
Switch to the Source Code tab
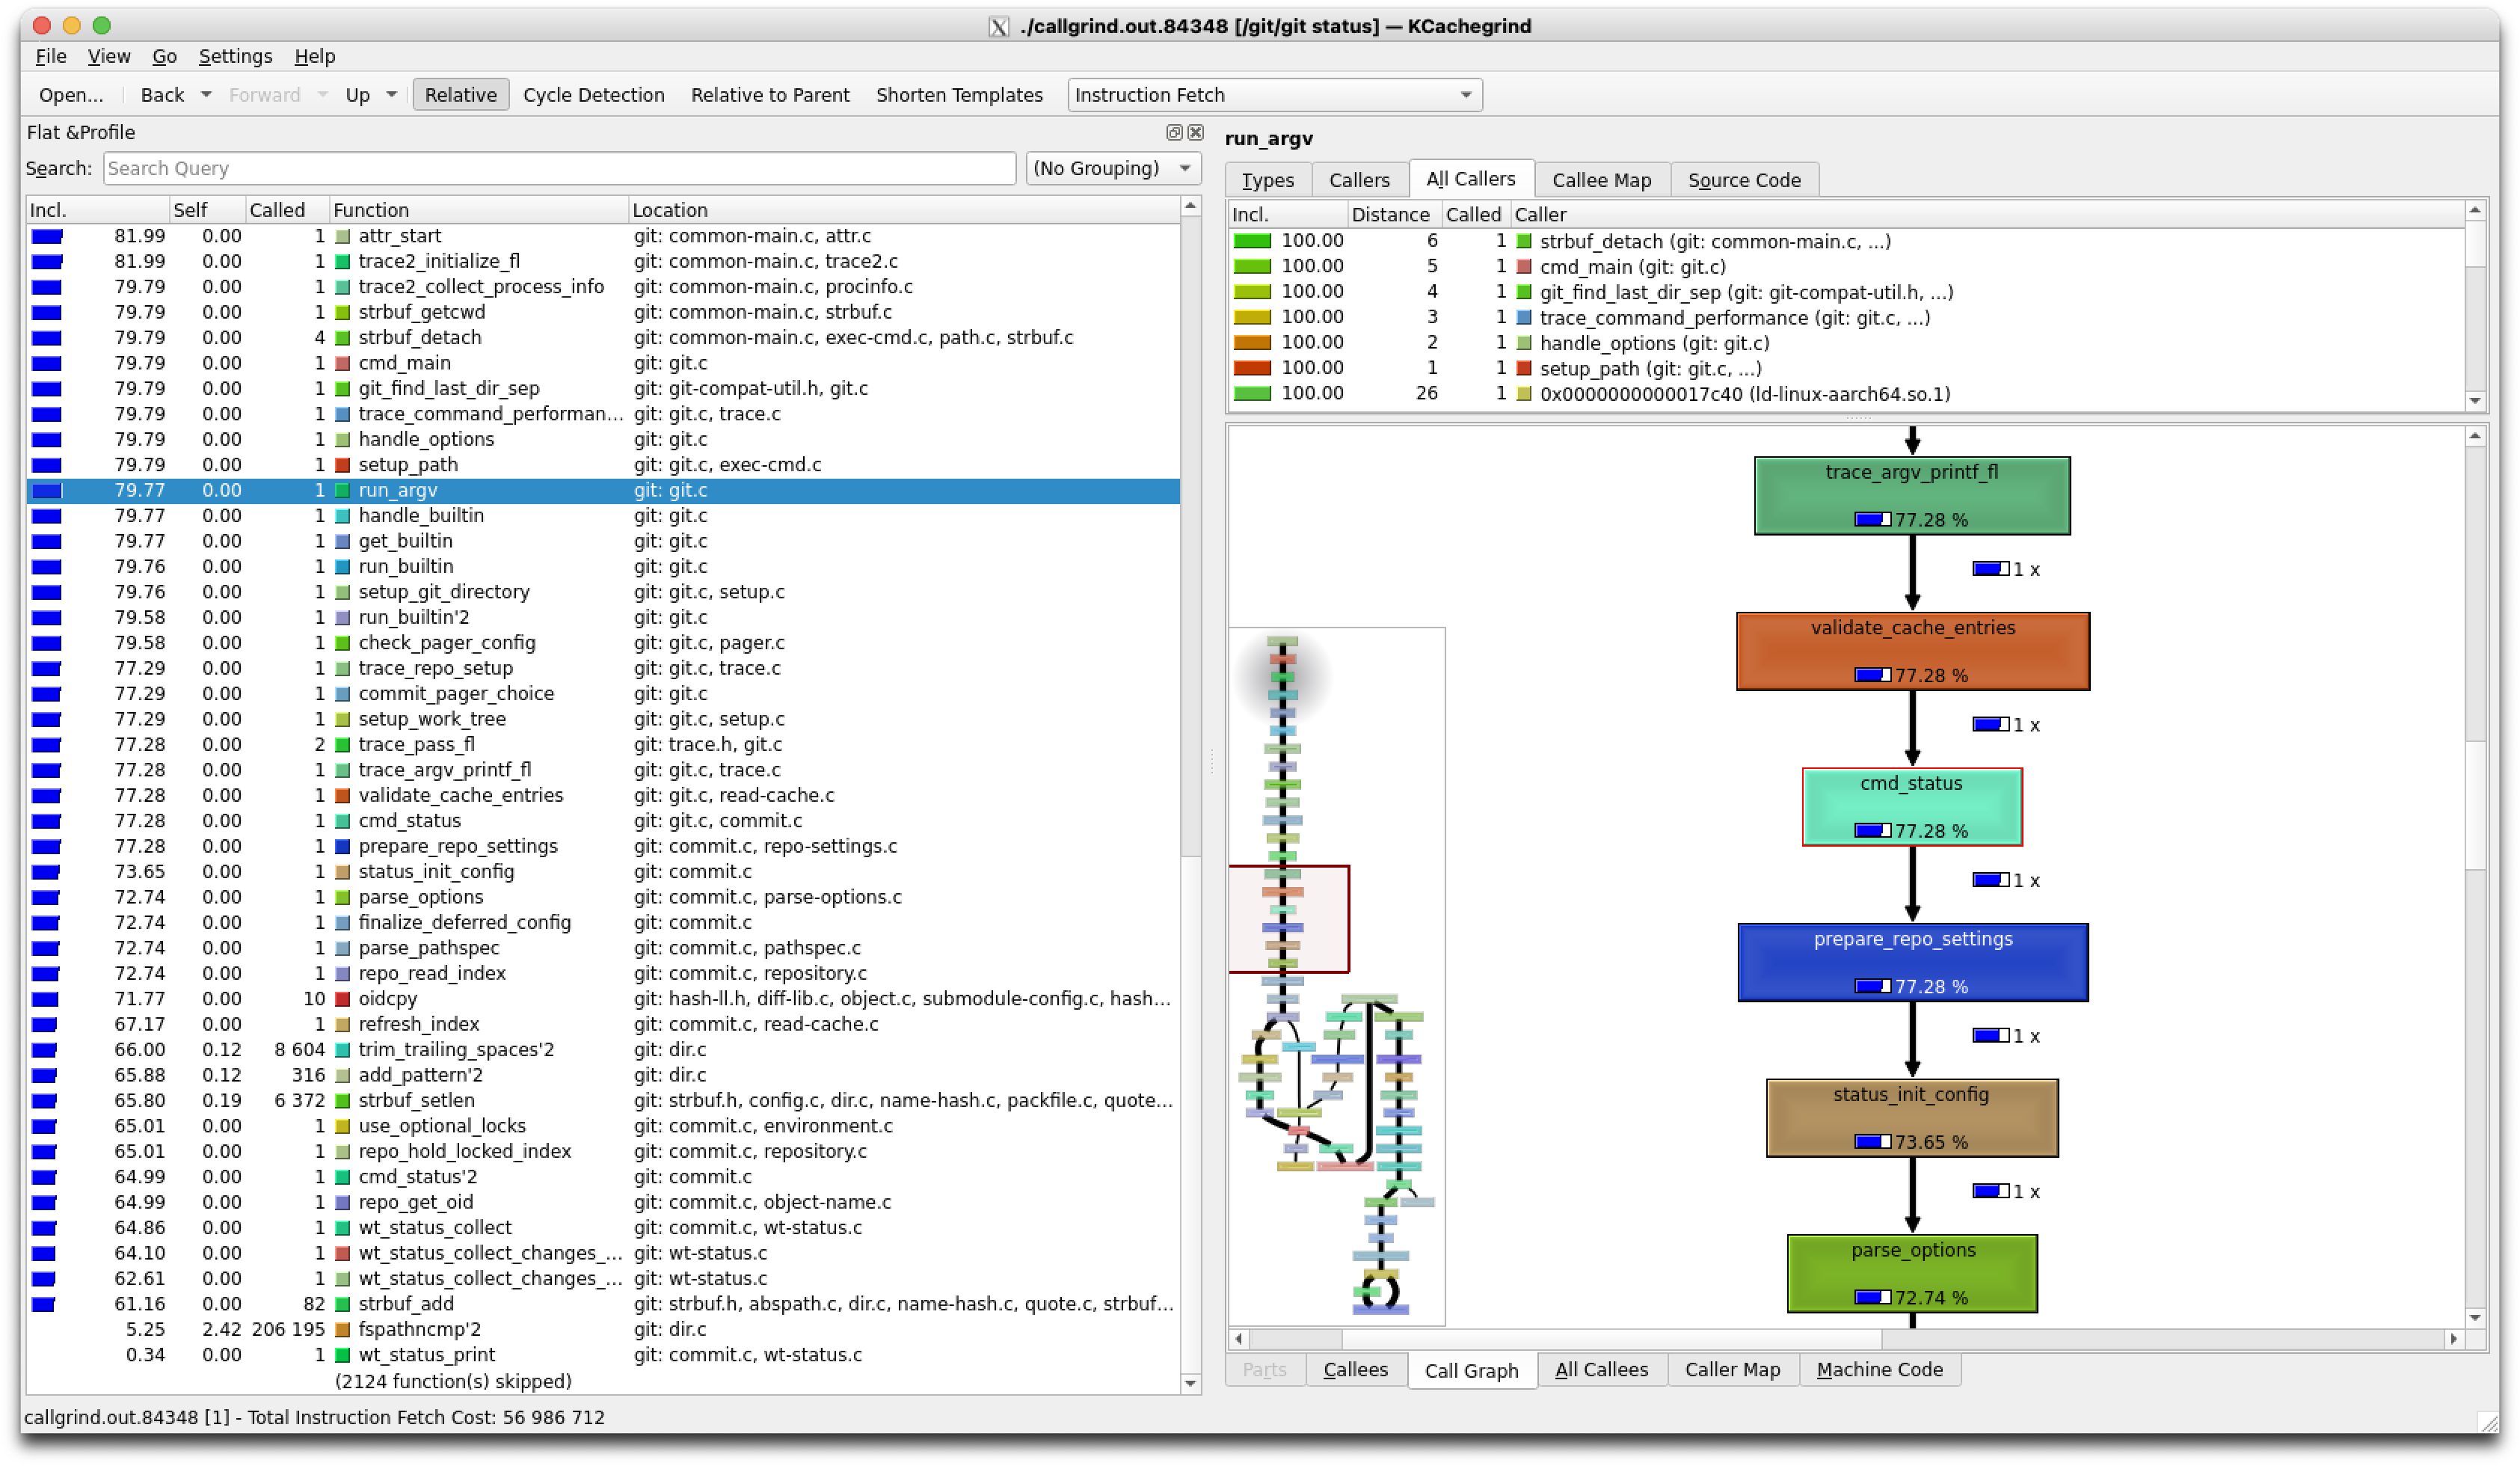1744,180
